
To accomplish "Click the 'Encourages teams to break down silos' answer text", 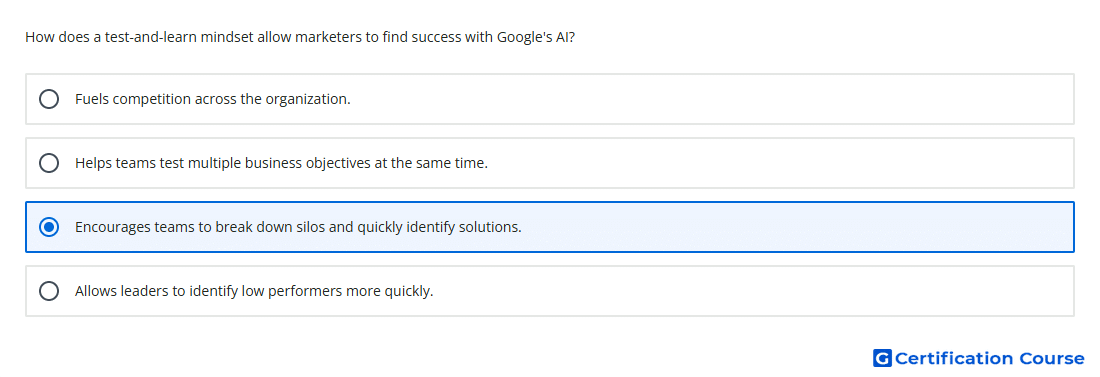I will point(298,227).
